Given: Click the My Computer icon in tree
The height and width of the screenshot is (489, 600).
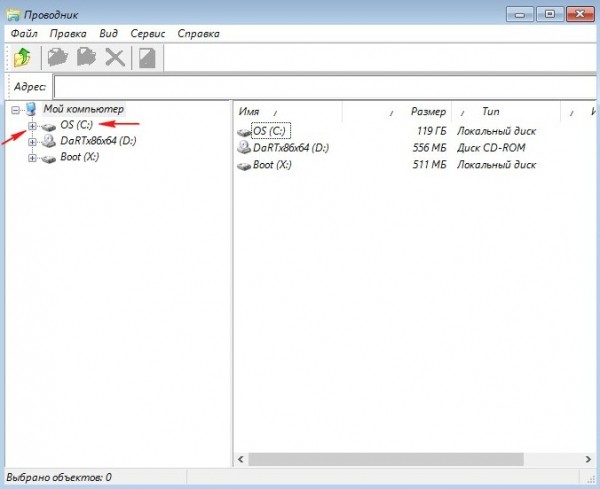Looking at the screenshot, I should click(31, 109).
